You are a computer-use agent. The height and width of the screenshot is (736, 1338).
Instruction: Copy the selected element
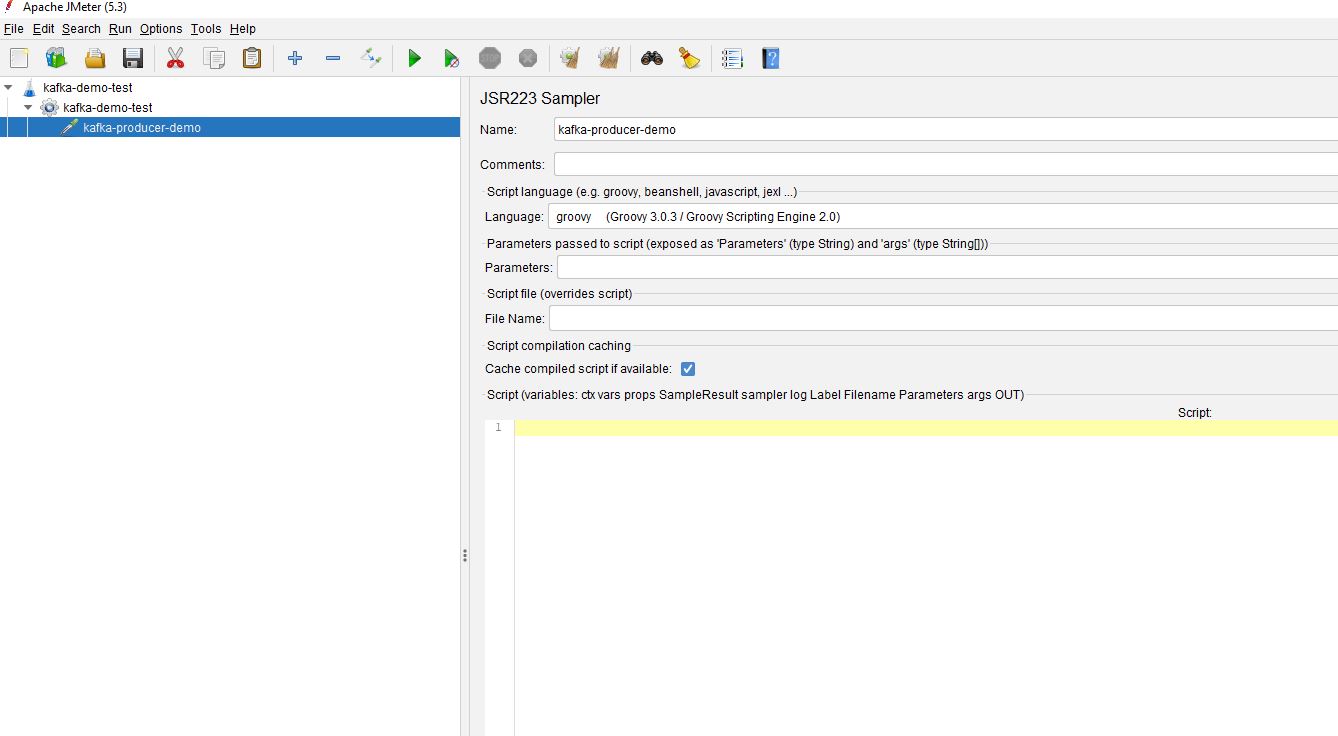213,58
